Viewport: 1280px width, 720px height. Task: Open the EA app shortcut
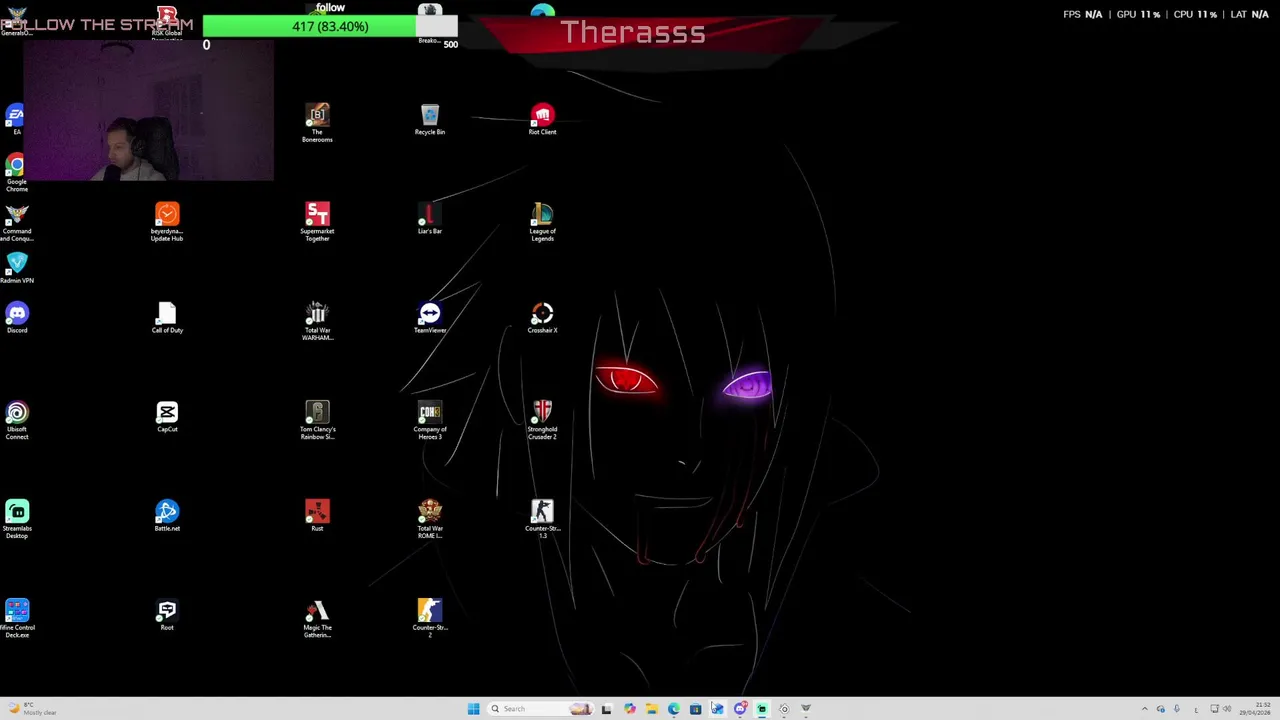coord(16,120)
